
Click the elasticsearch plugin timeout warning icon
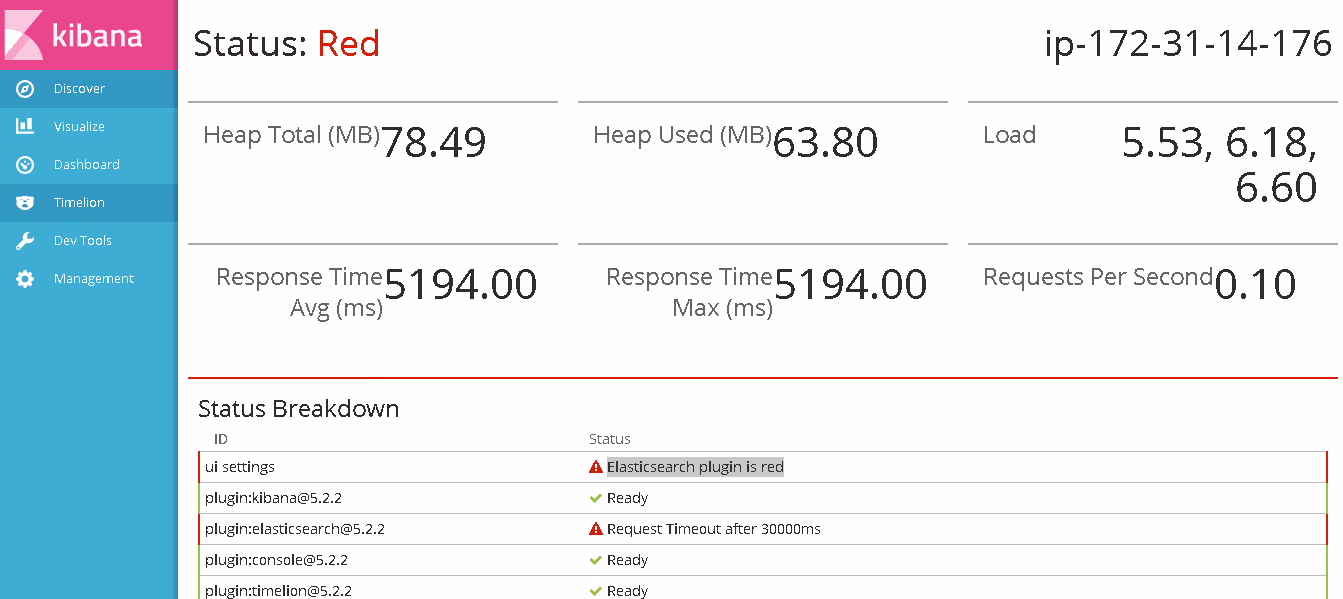tap(596, 529)
